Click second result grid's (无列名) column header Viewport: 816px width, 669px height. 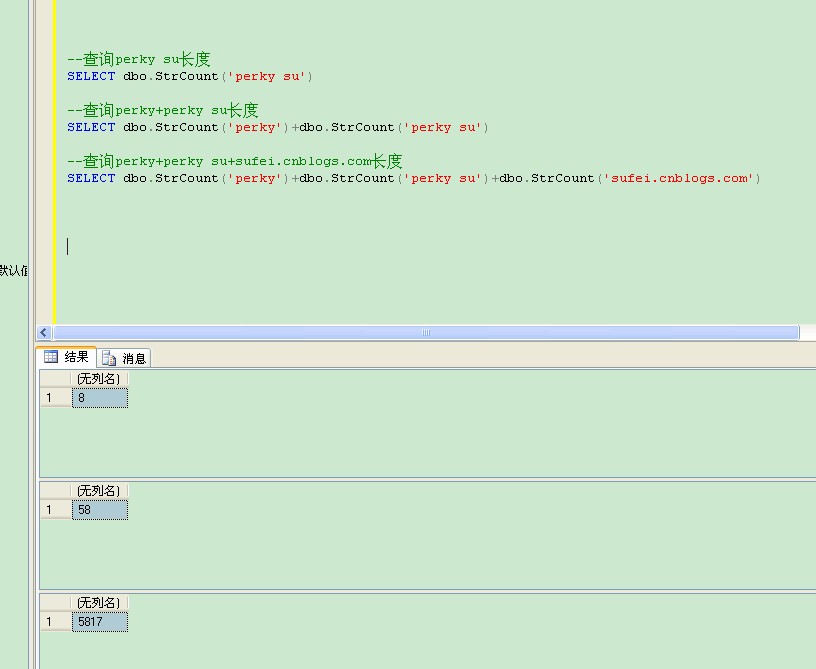[99, 491]
